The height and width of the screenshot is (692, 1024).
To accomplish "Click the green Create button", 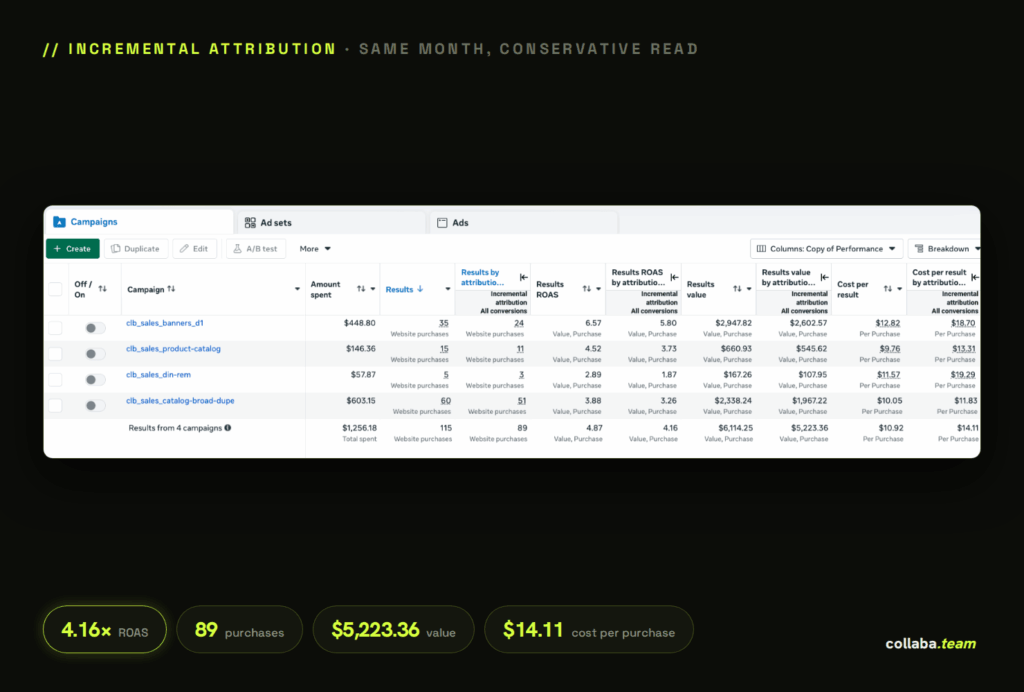I will tap(72, 249).
